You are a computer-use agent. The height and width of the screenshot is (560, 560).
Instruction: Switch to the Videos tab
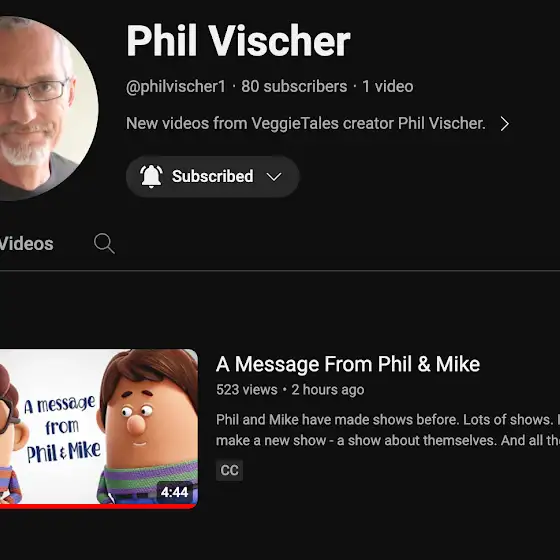(26, 244)
